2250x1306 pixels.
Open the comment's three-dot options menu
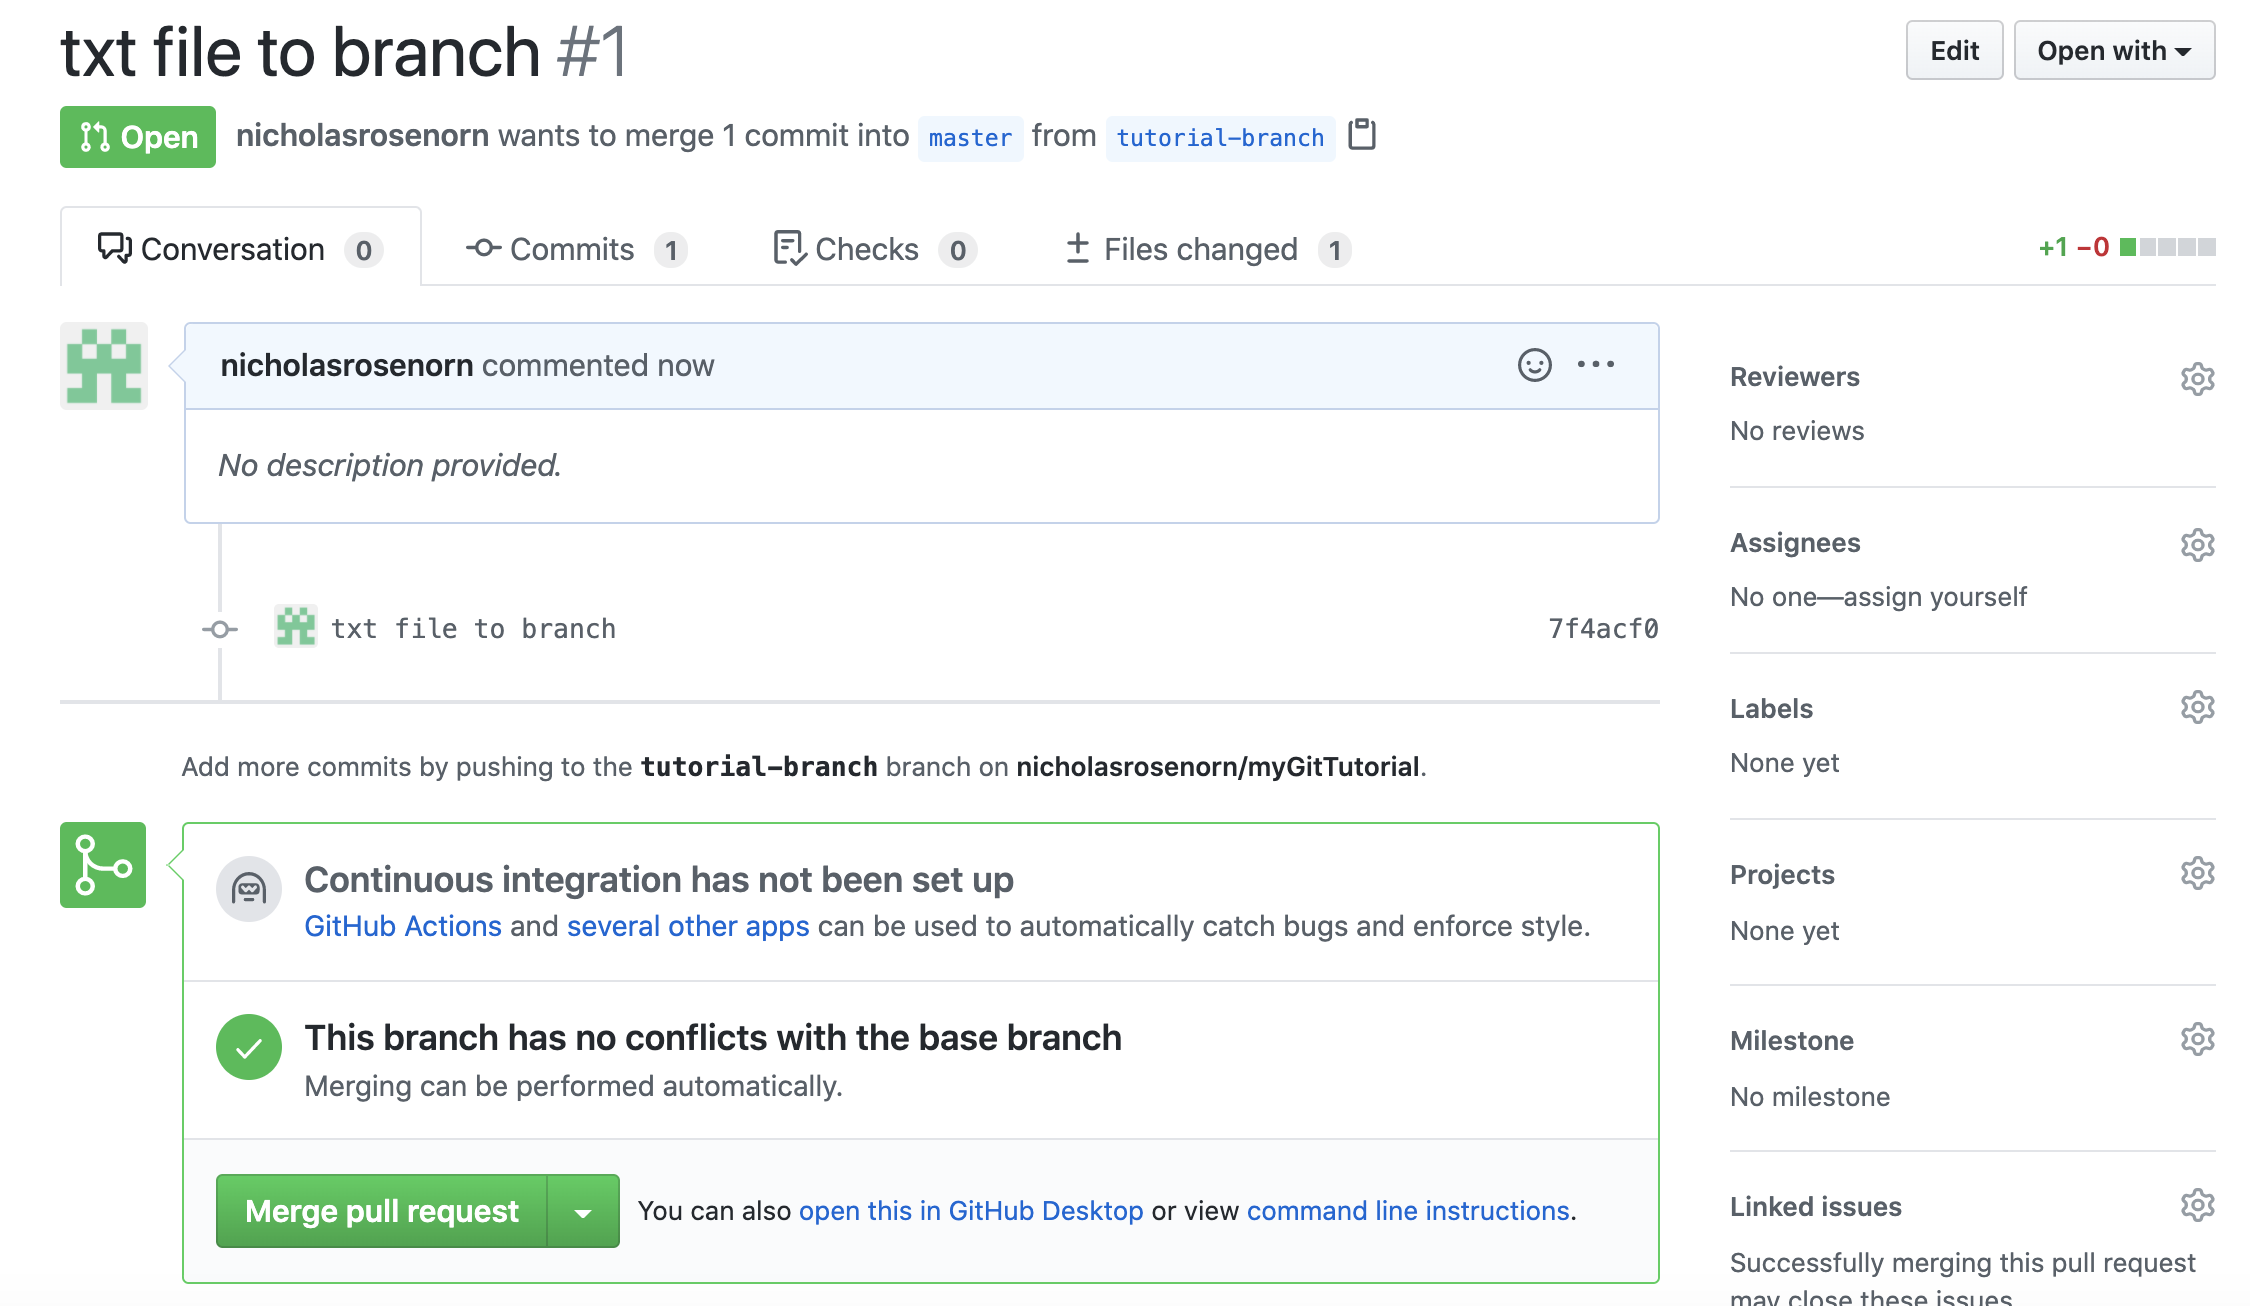pyautogui.click(x=1596, y=365)
